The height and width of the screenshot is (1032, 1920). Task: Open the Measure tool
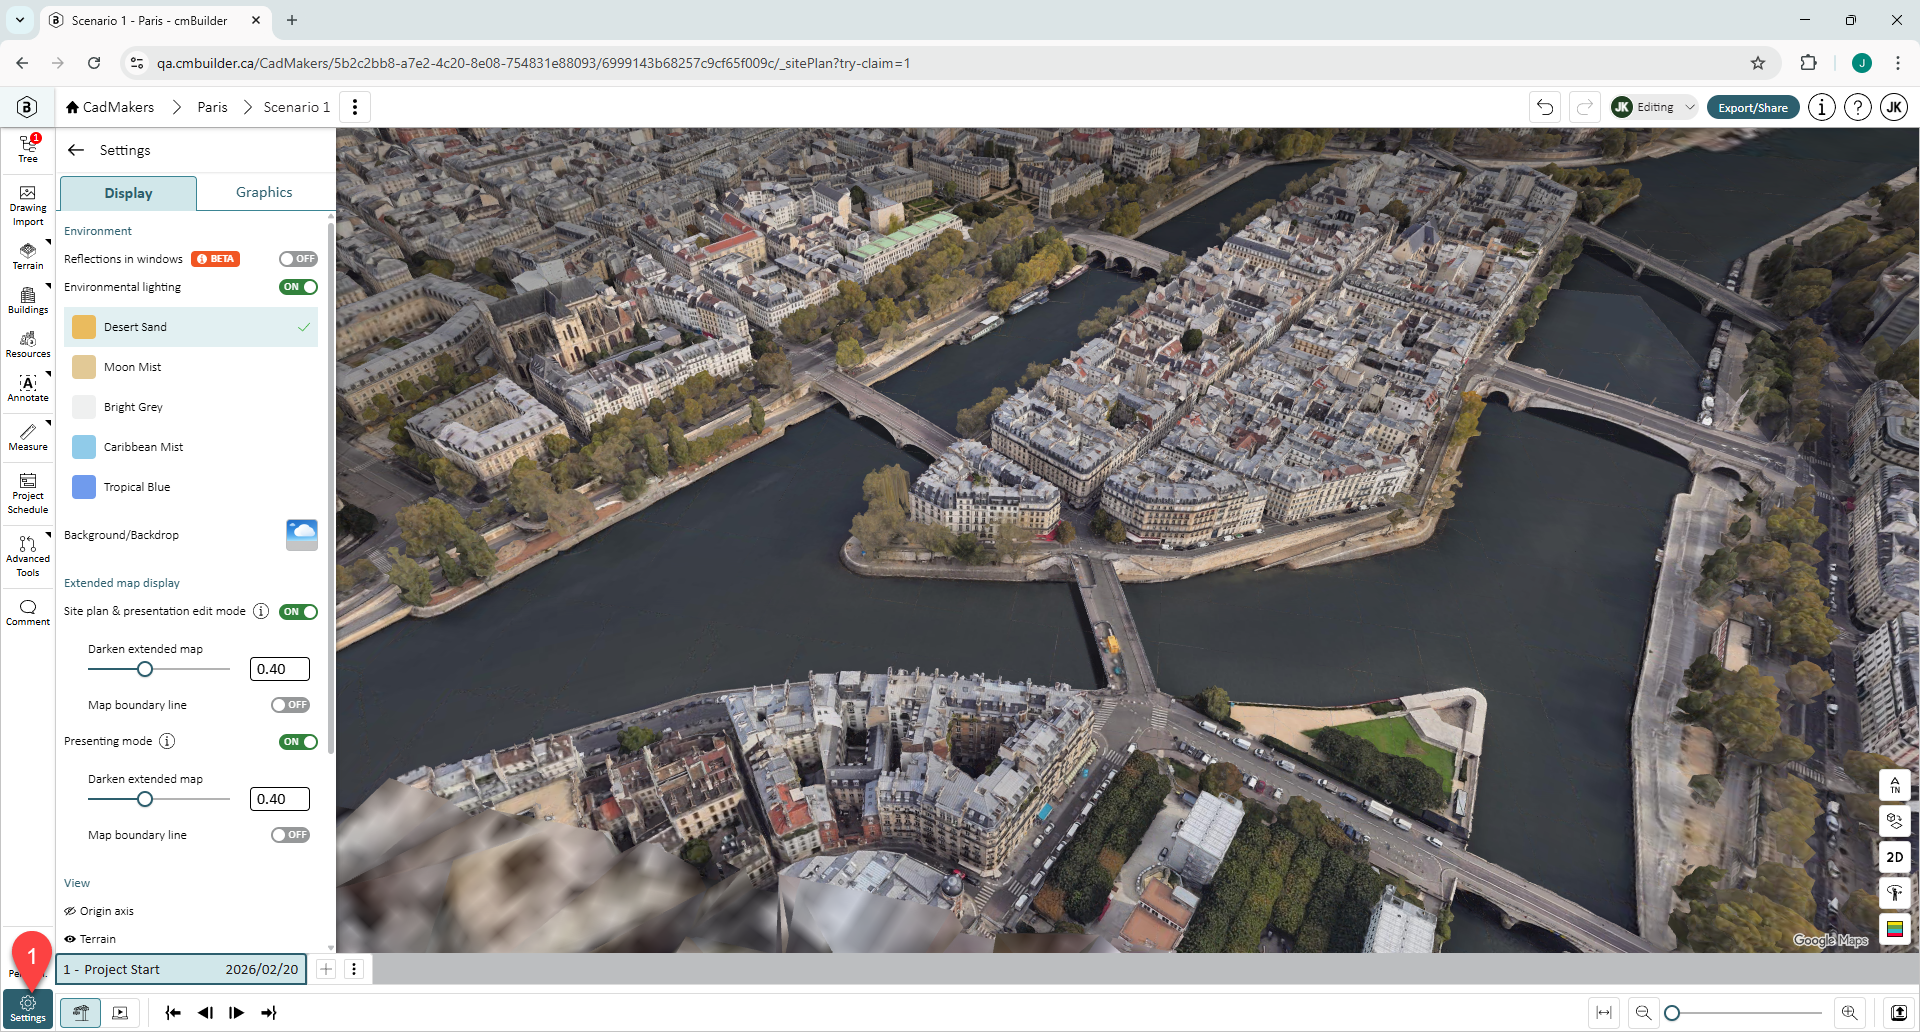pos(28,437)
